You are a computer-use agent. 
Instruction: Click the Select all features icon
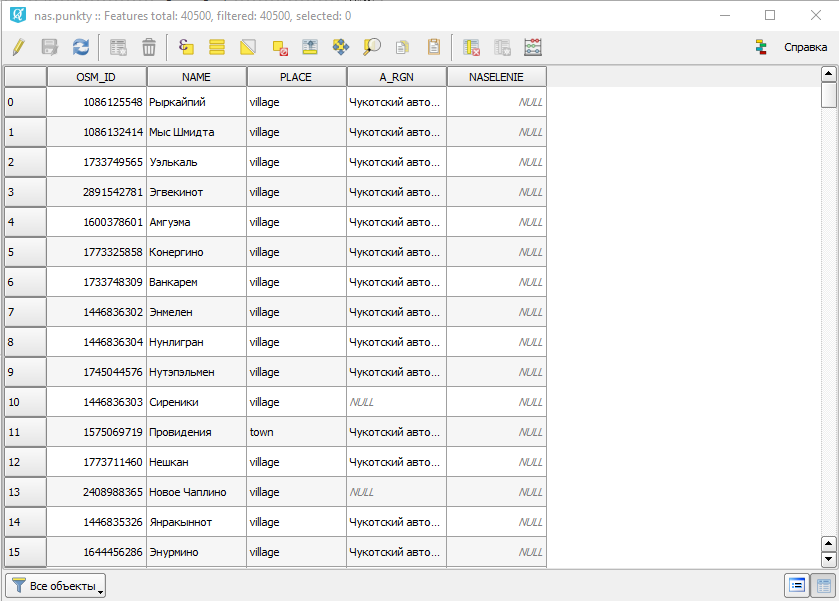pos(217,47)
